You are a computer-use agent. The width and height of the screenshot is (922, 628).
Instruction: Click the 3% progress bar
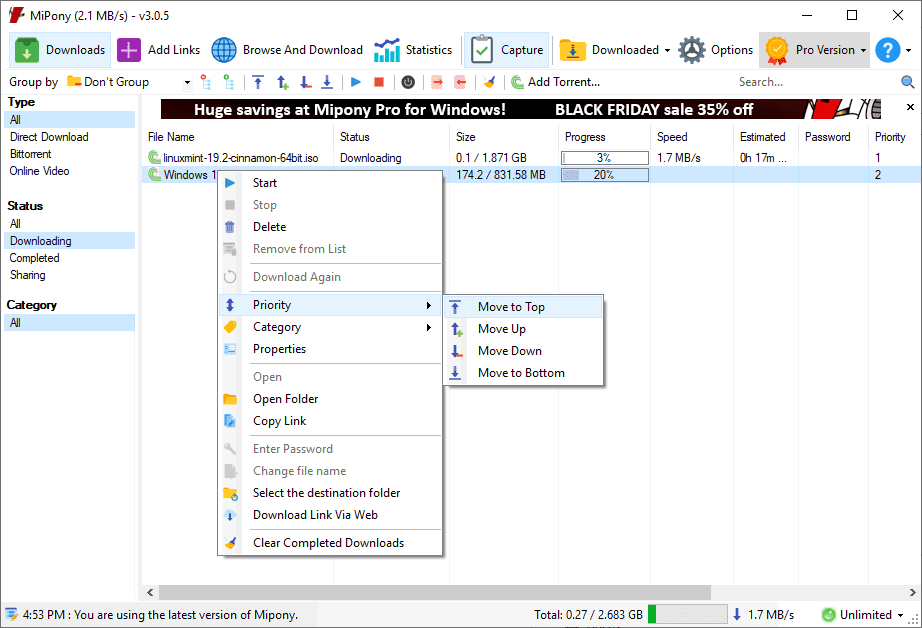604,158
